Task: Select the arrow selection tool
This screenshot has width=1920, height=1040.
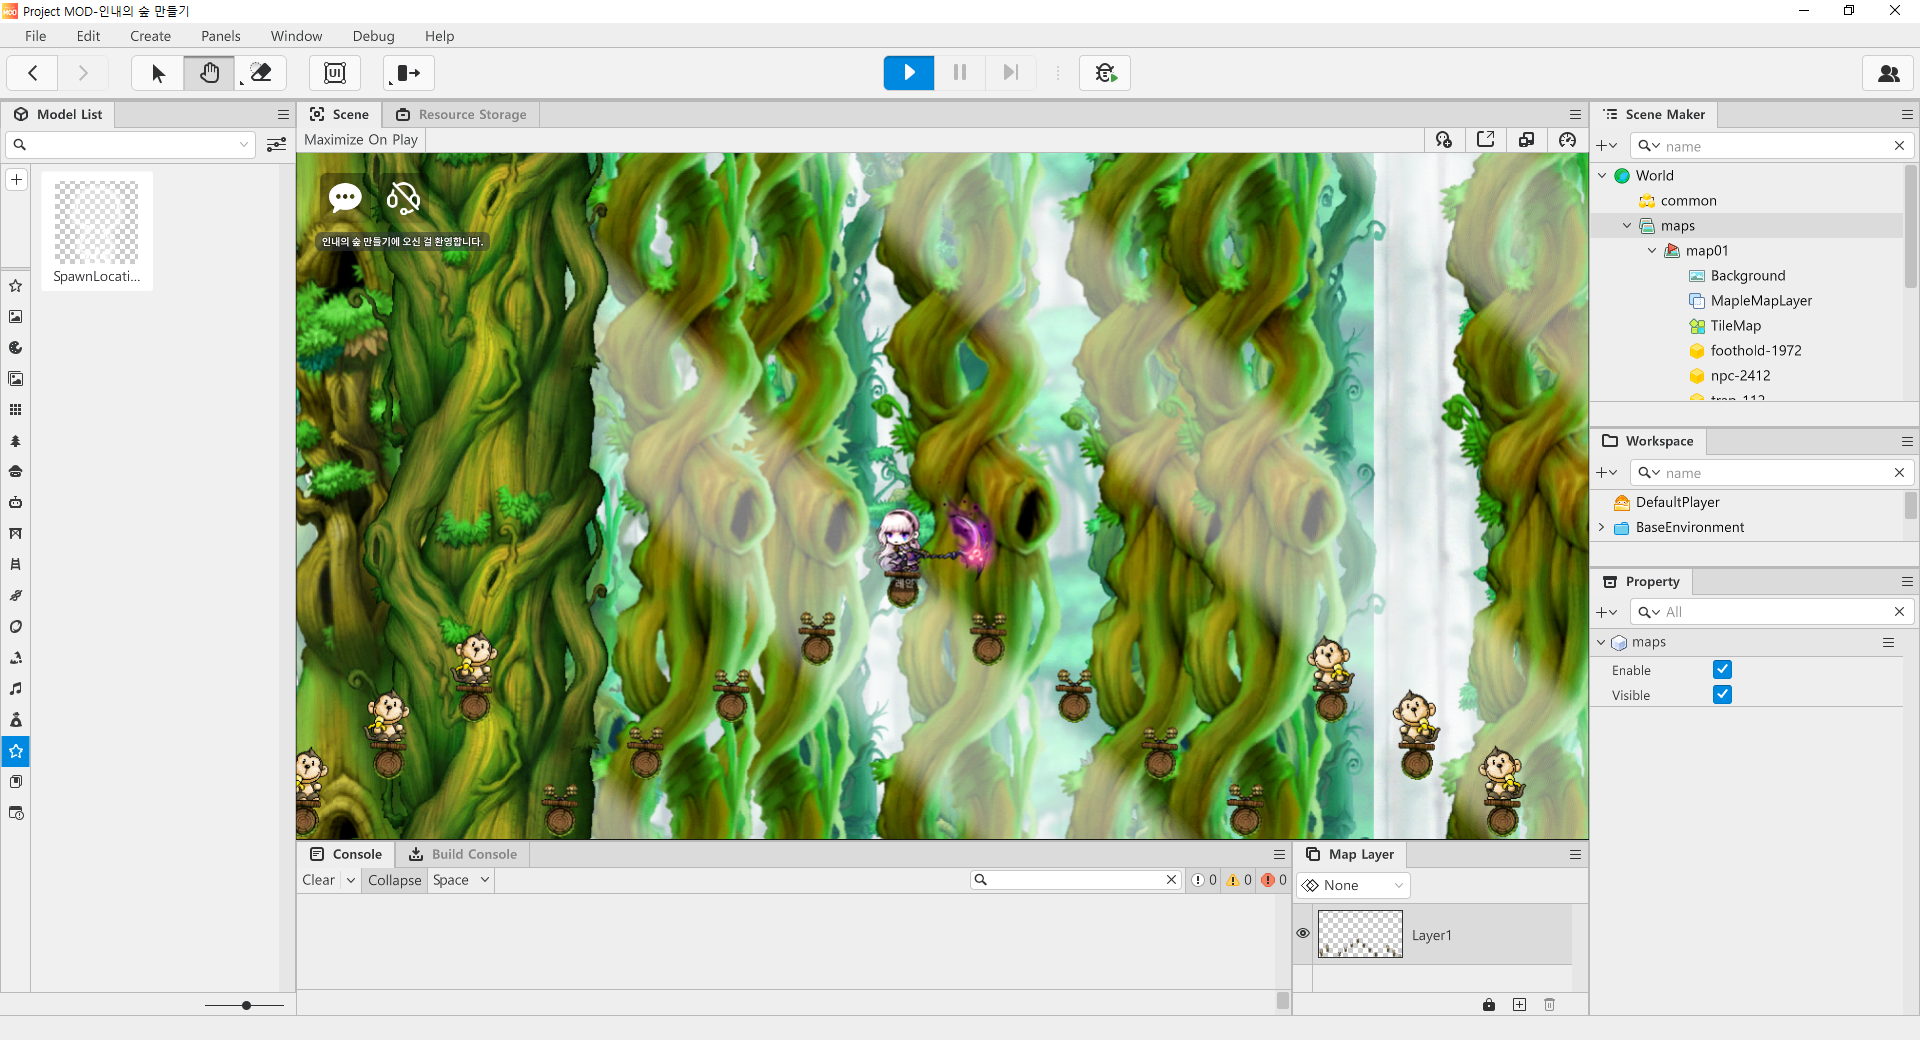Action: tap(158, 73)
